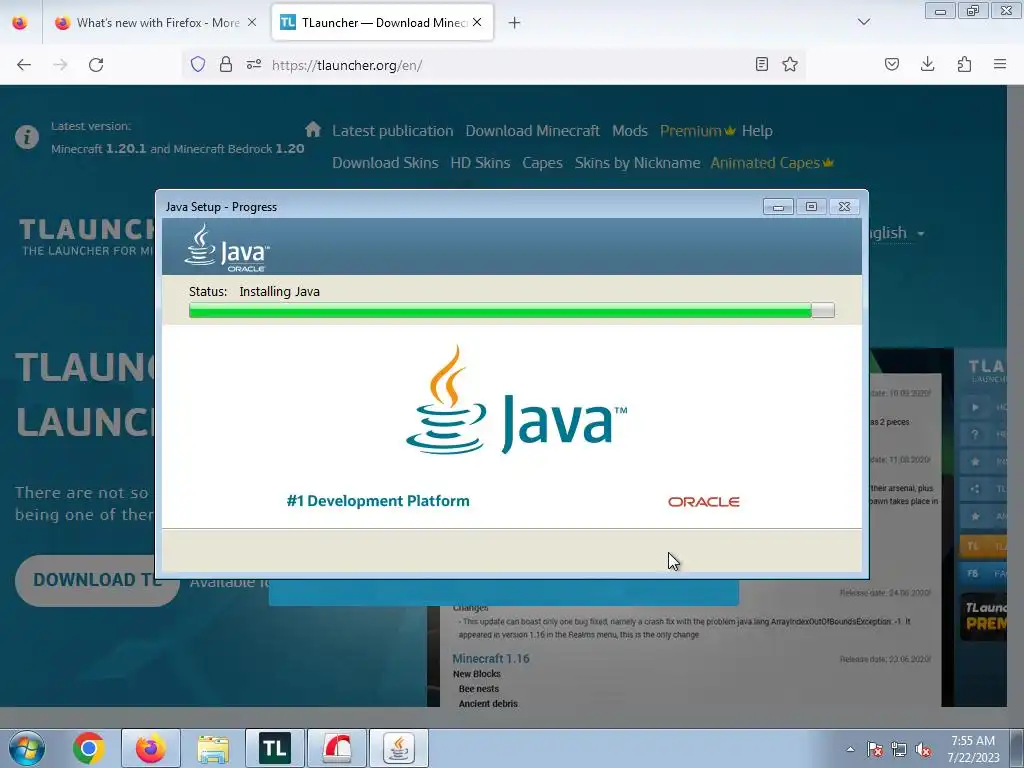Open Latest publication menu link
The width and height of the screenshot is (1024, 768).
pos(392,131)
